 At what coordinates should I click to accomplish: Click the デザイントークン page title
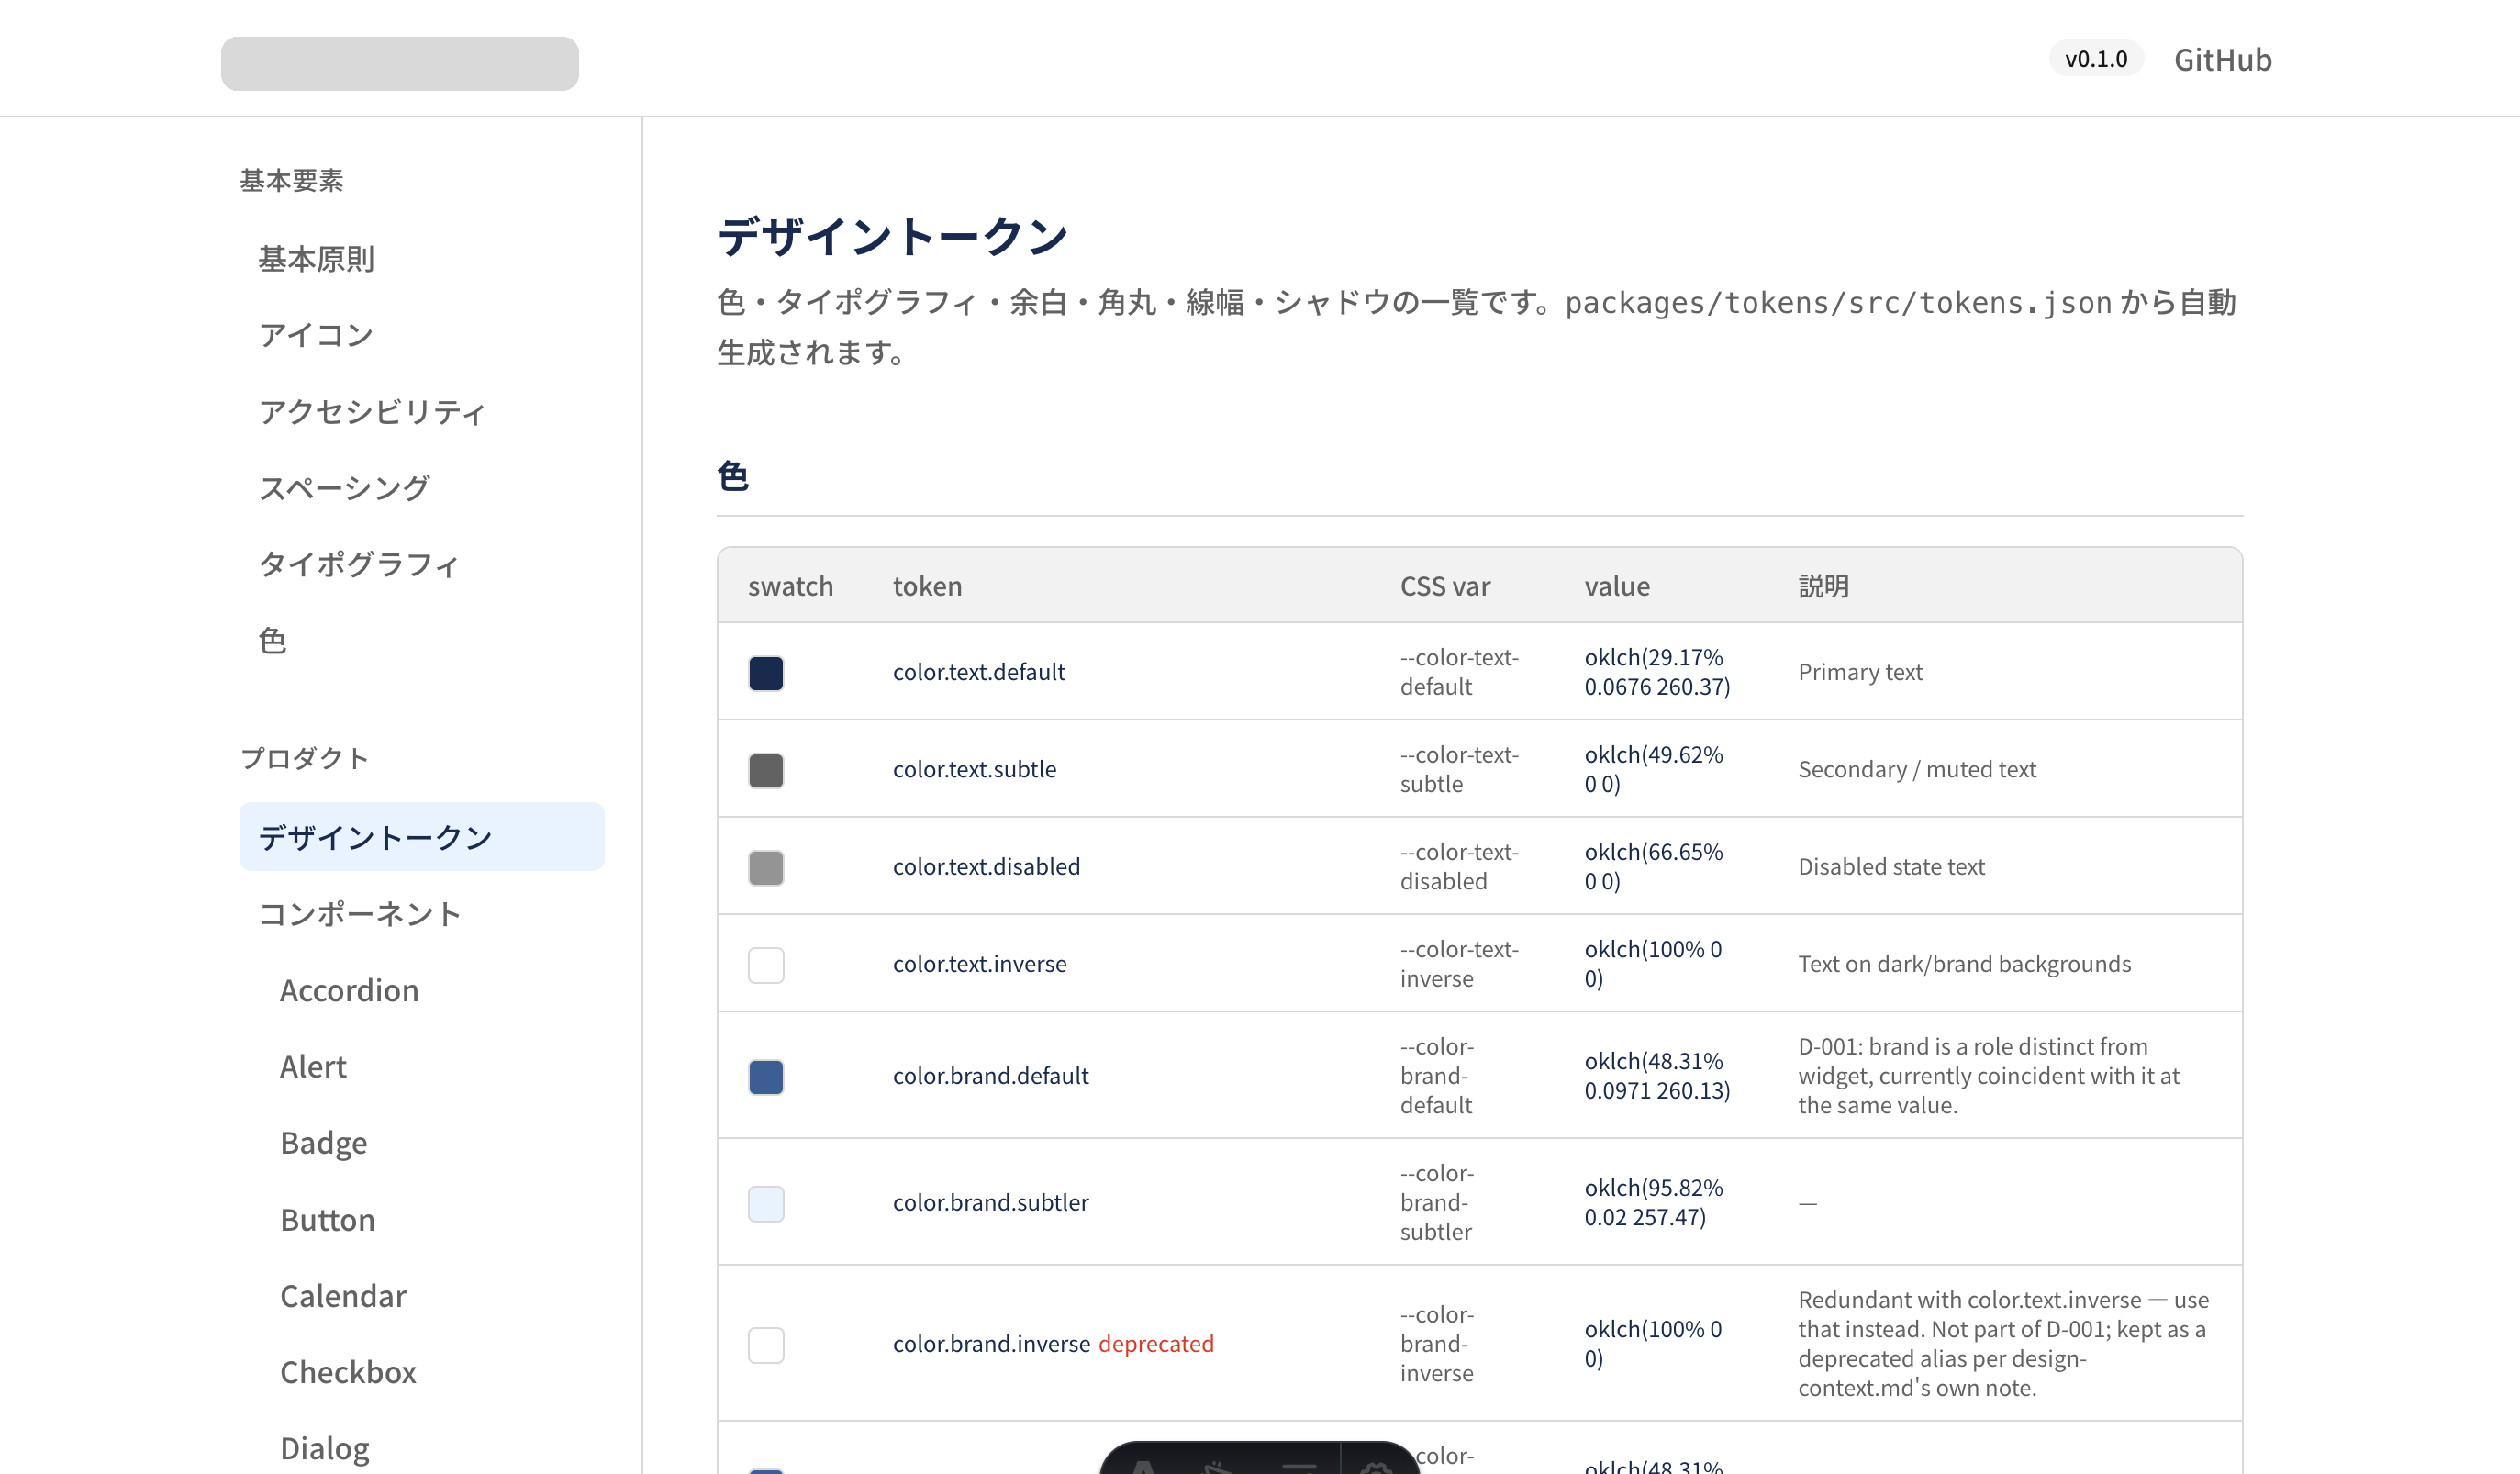(893, 236)
